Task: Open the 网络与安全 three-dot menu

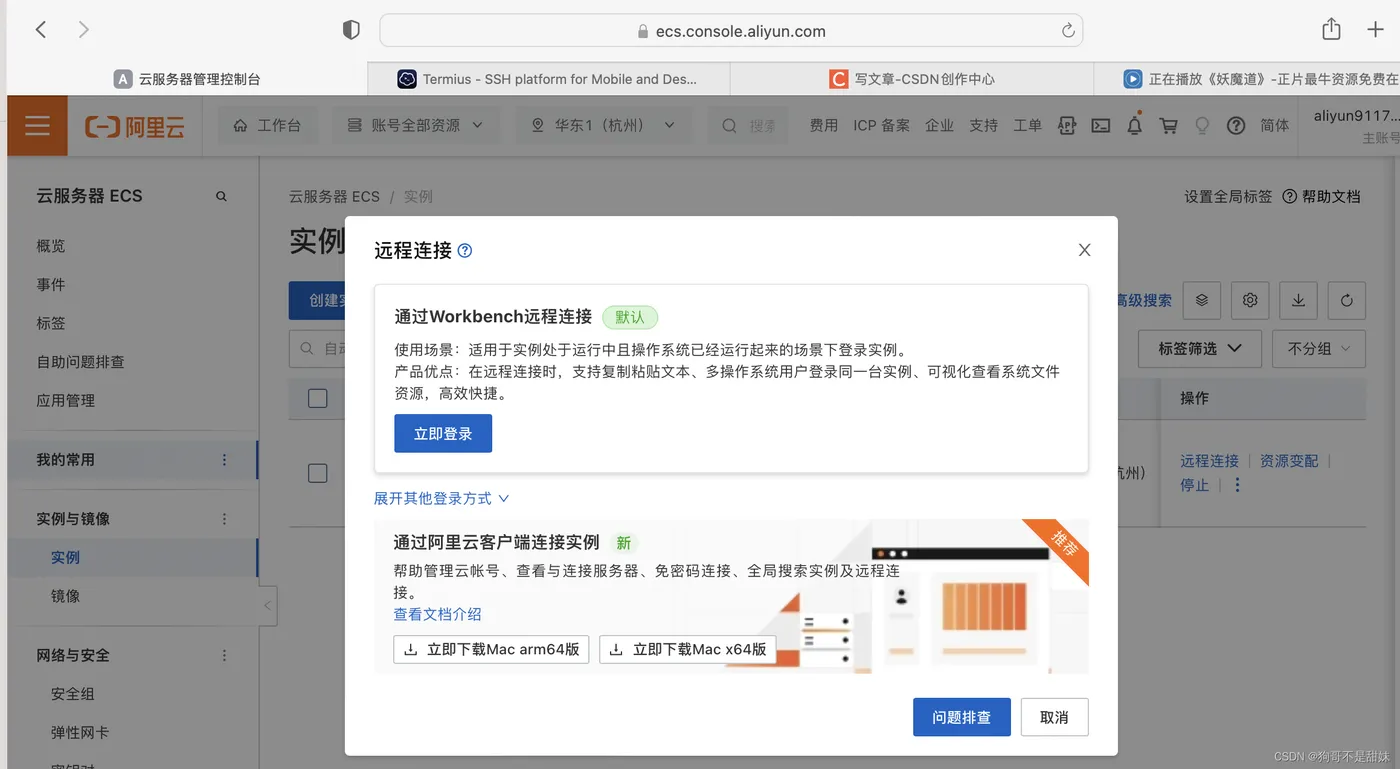Action: click(224, 656)
